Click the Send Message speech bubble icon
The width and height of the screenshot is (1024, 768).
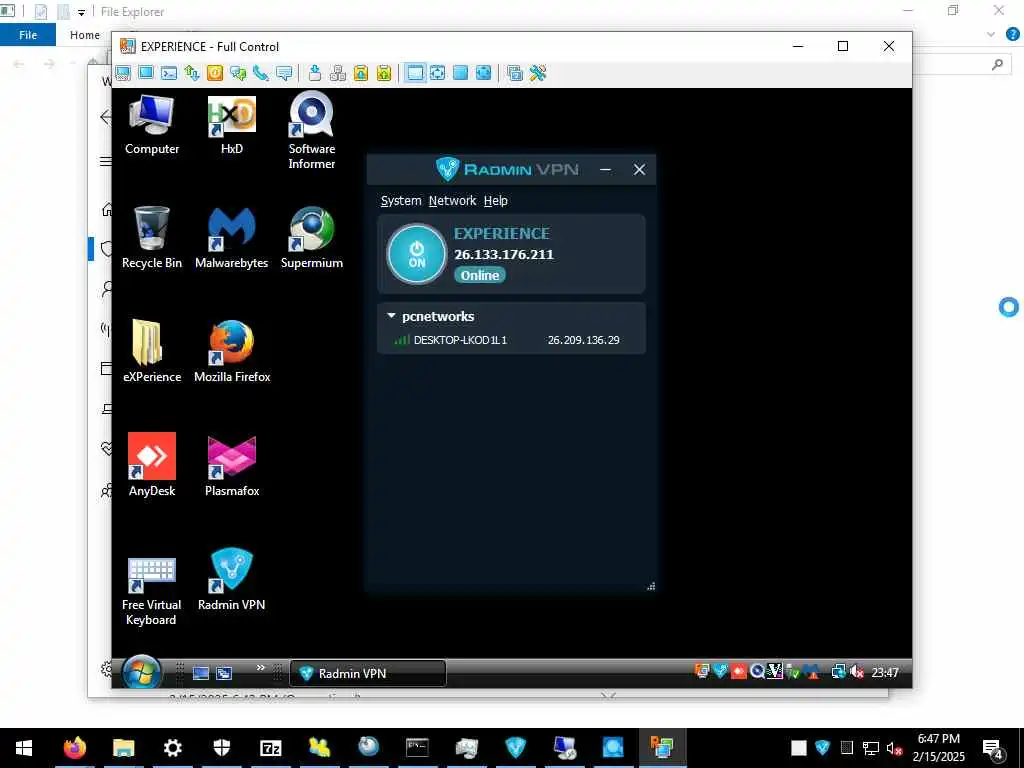(284, 73)
